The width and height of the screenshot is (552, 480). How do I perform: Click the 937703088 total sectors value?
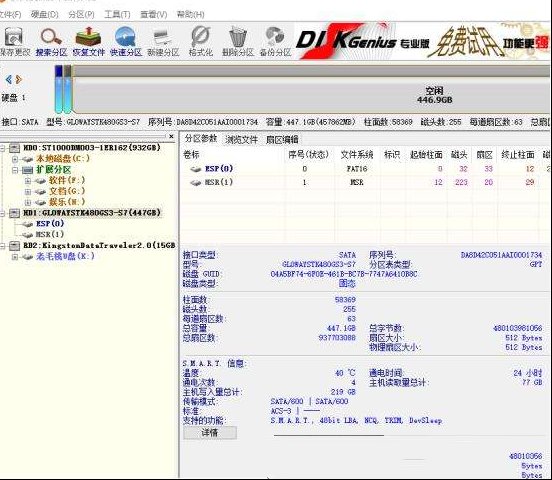[337, 338]
